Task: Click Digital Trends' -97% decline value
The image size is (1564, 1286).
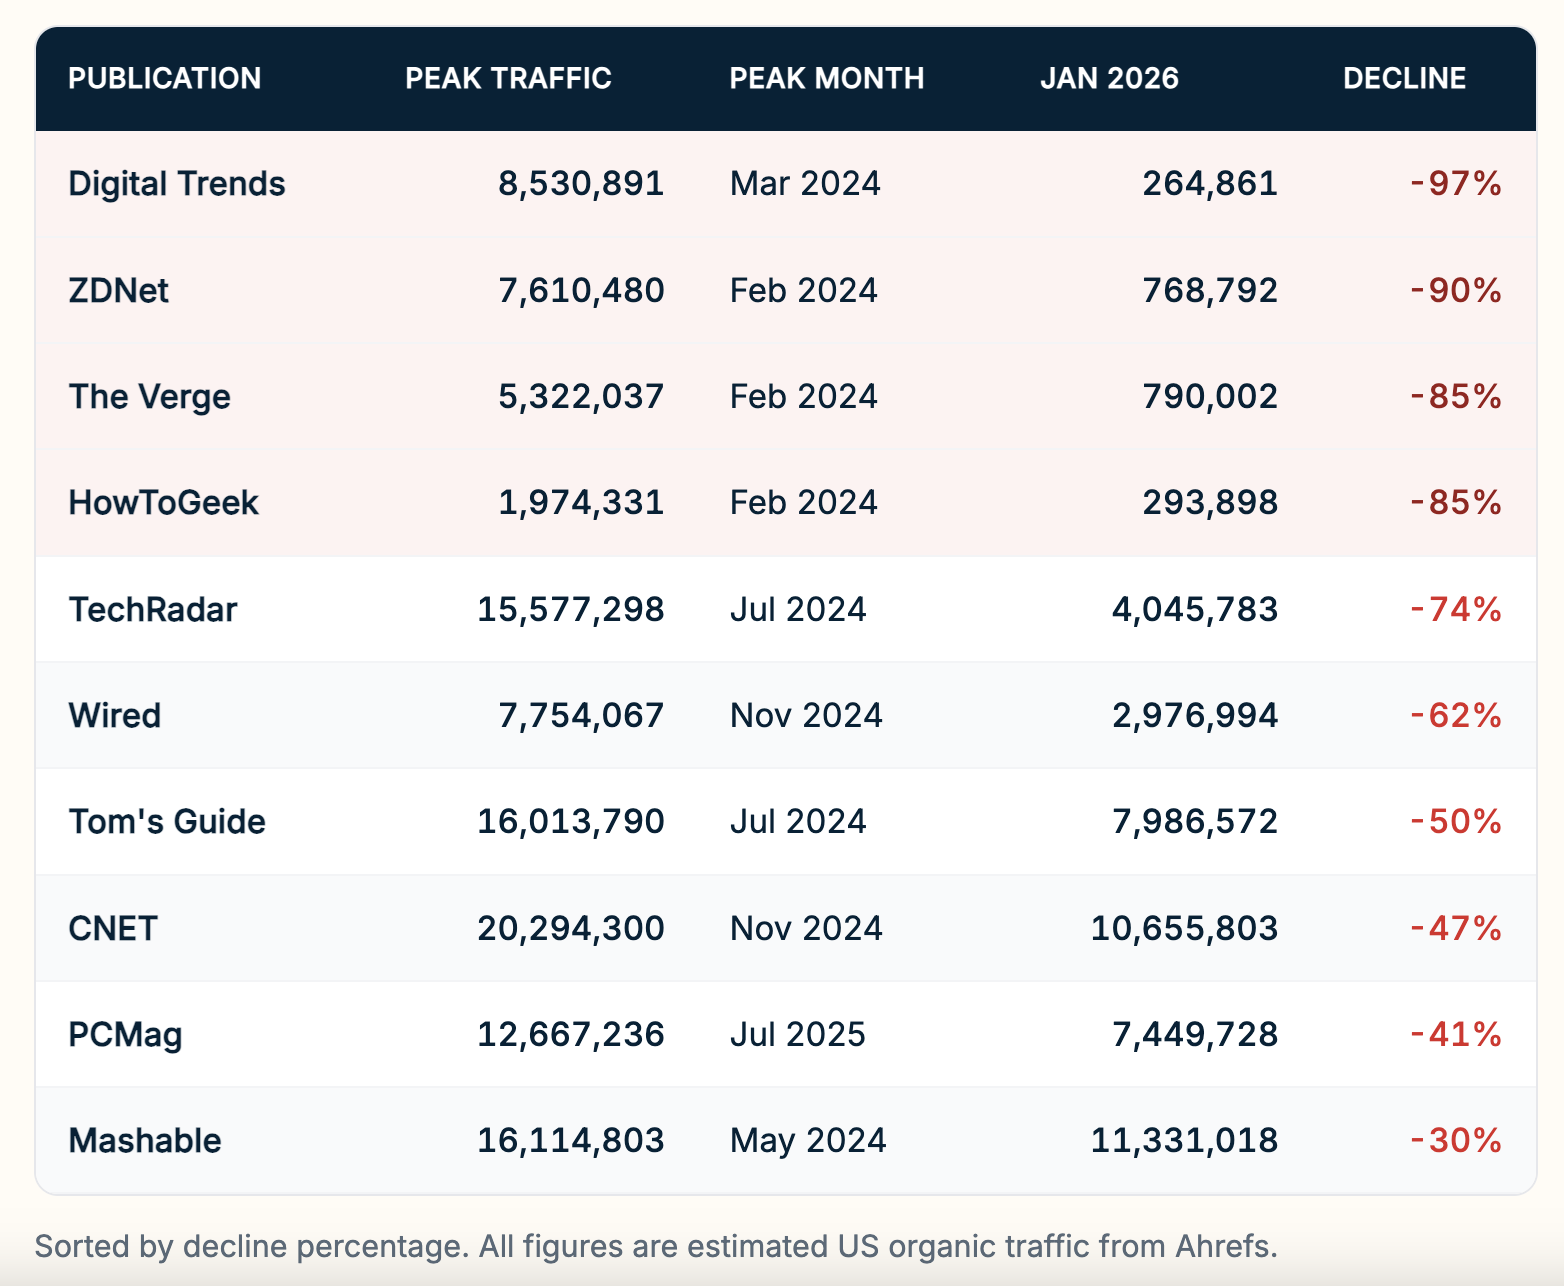Action: pyautogui.click(x=1455, y=184)
